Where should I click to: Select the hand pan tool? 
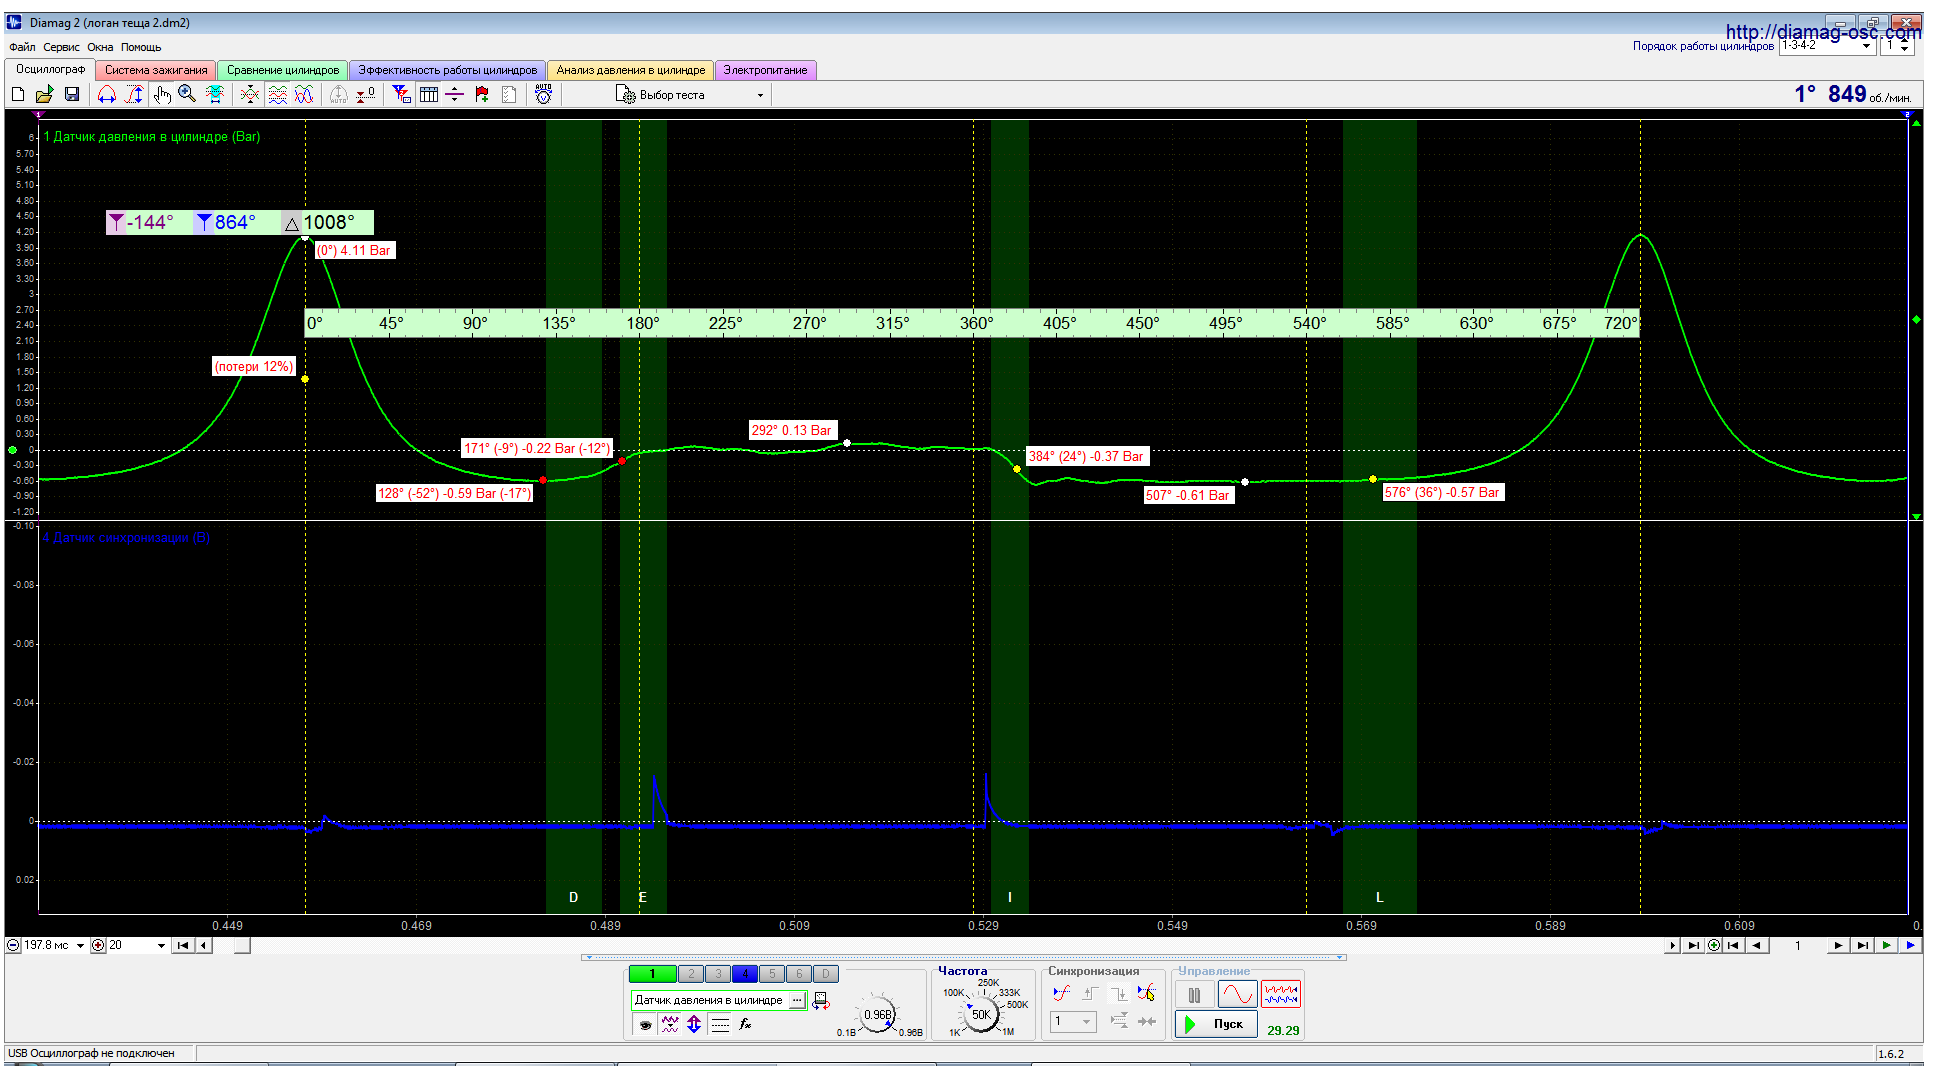162,94
